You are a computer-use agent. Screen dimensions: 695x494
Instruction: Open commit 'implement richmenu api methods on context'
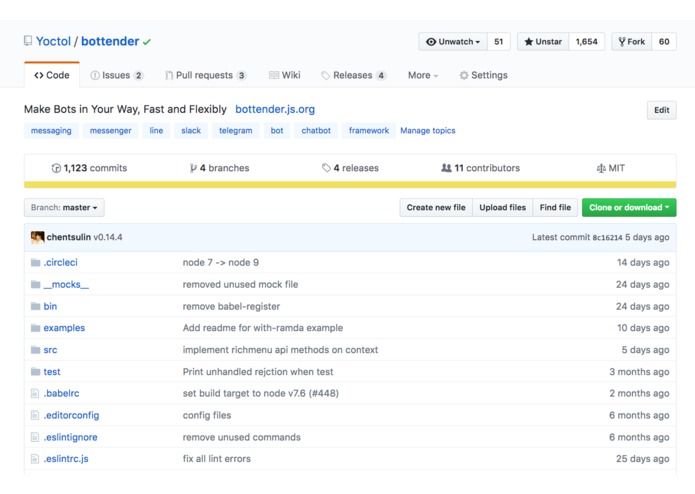pyautogui.click(x=280, y=350)
